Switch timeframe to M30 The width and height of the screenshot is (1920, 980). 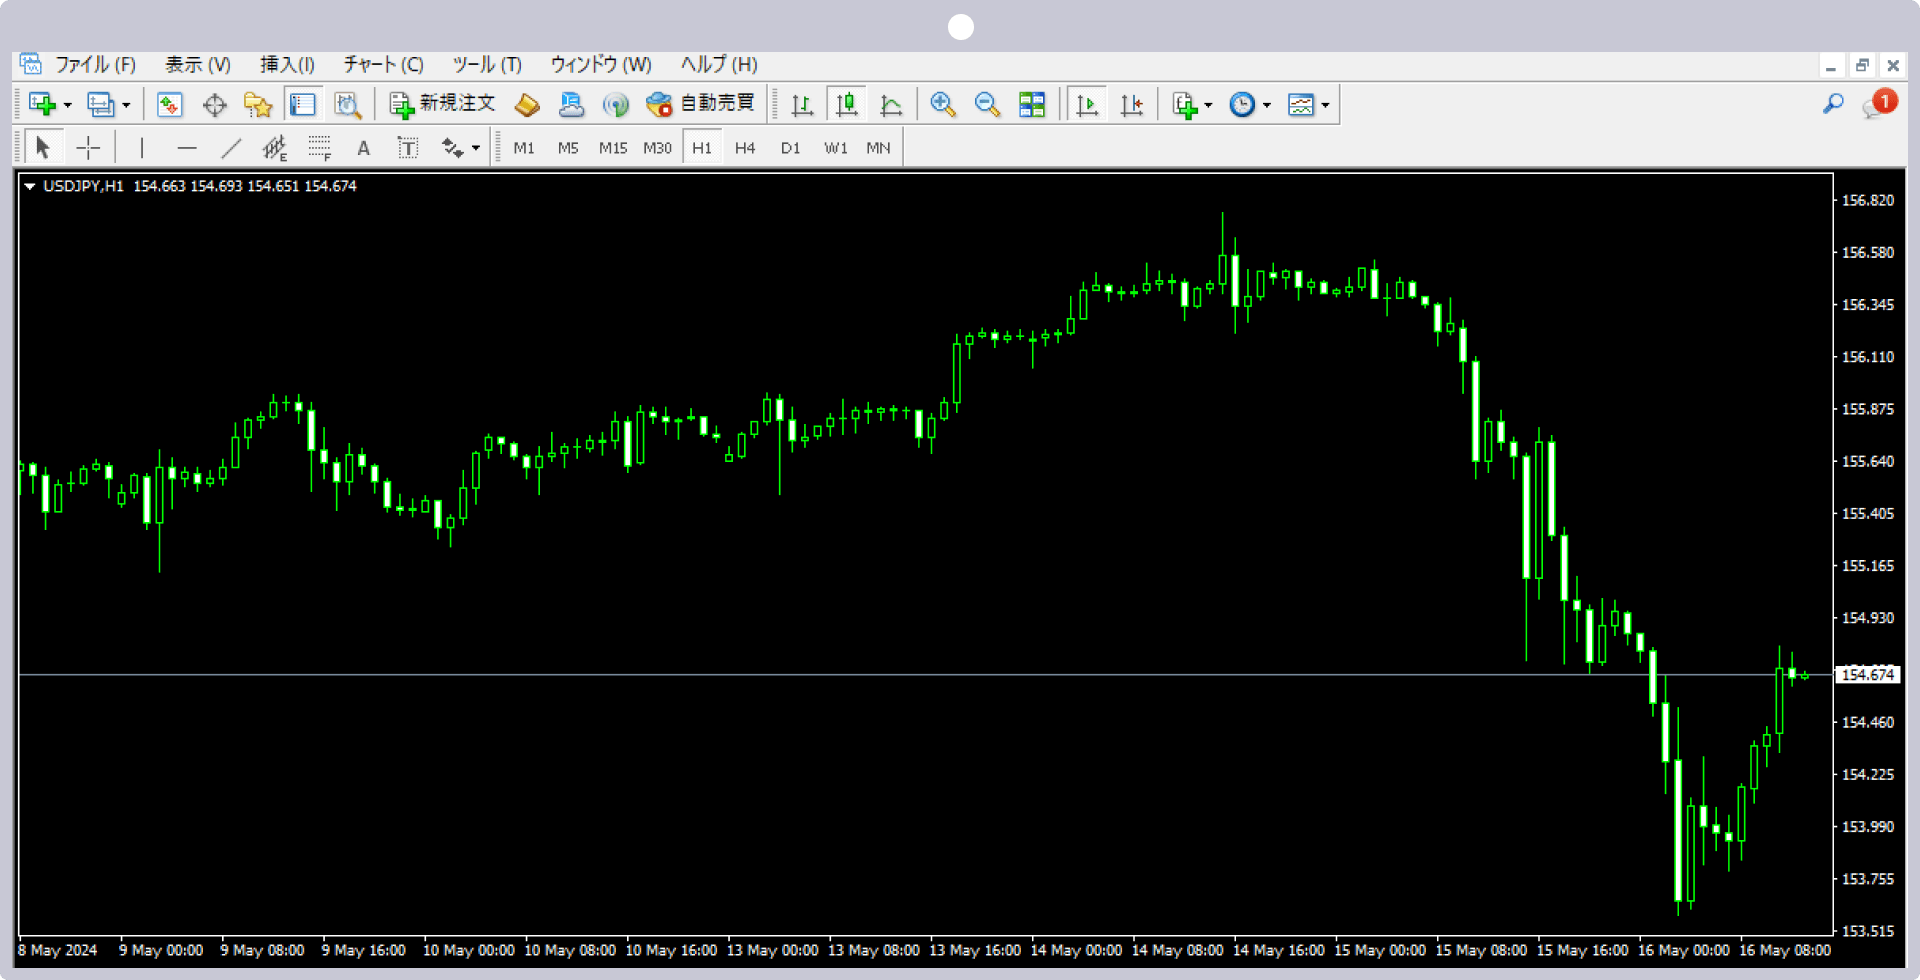(x=657, y=148)
